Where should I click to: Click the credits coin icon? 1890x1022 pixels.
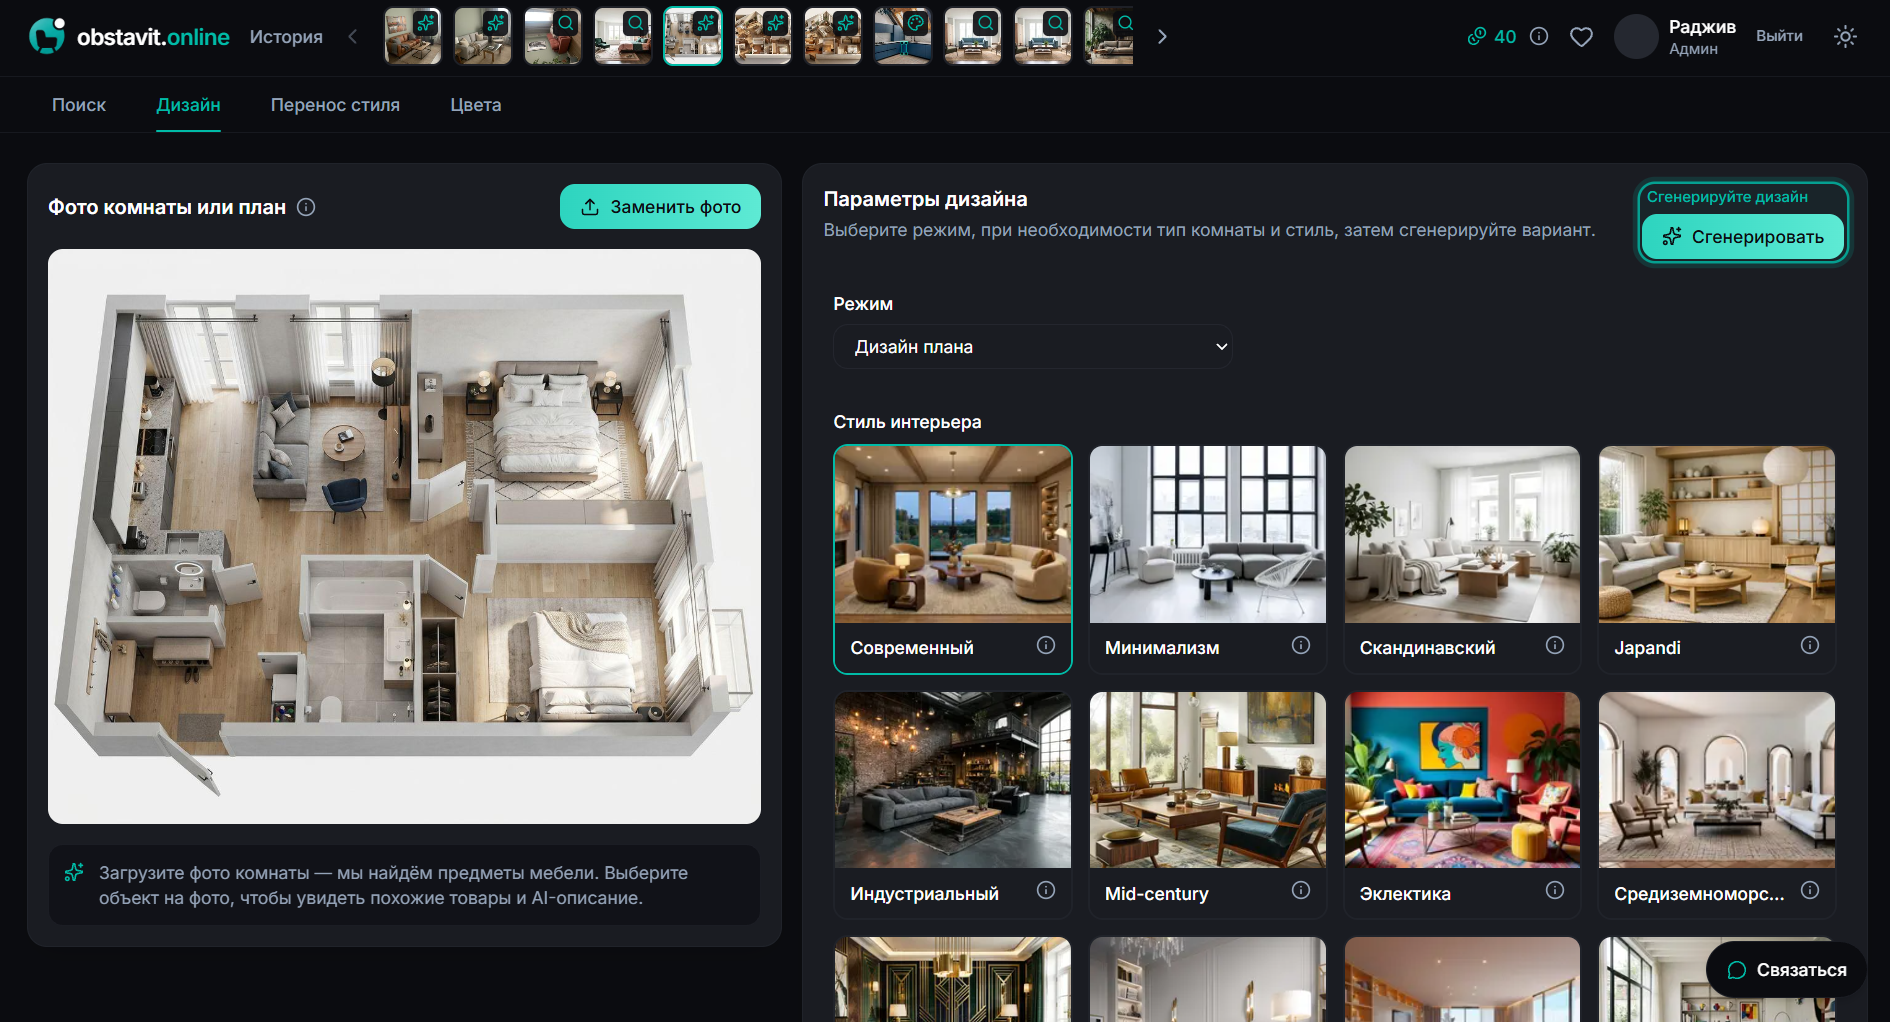click(1477, 36)
